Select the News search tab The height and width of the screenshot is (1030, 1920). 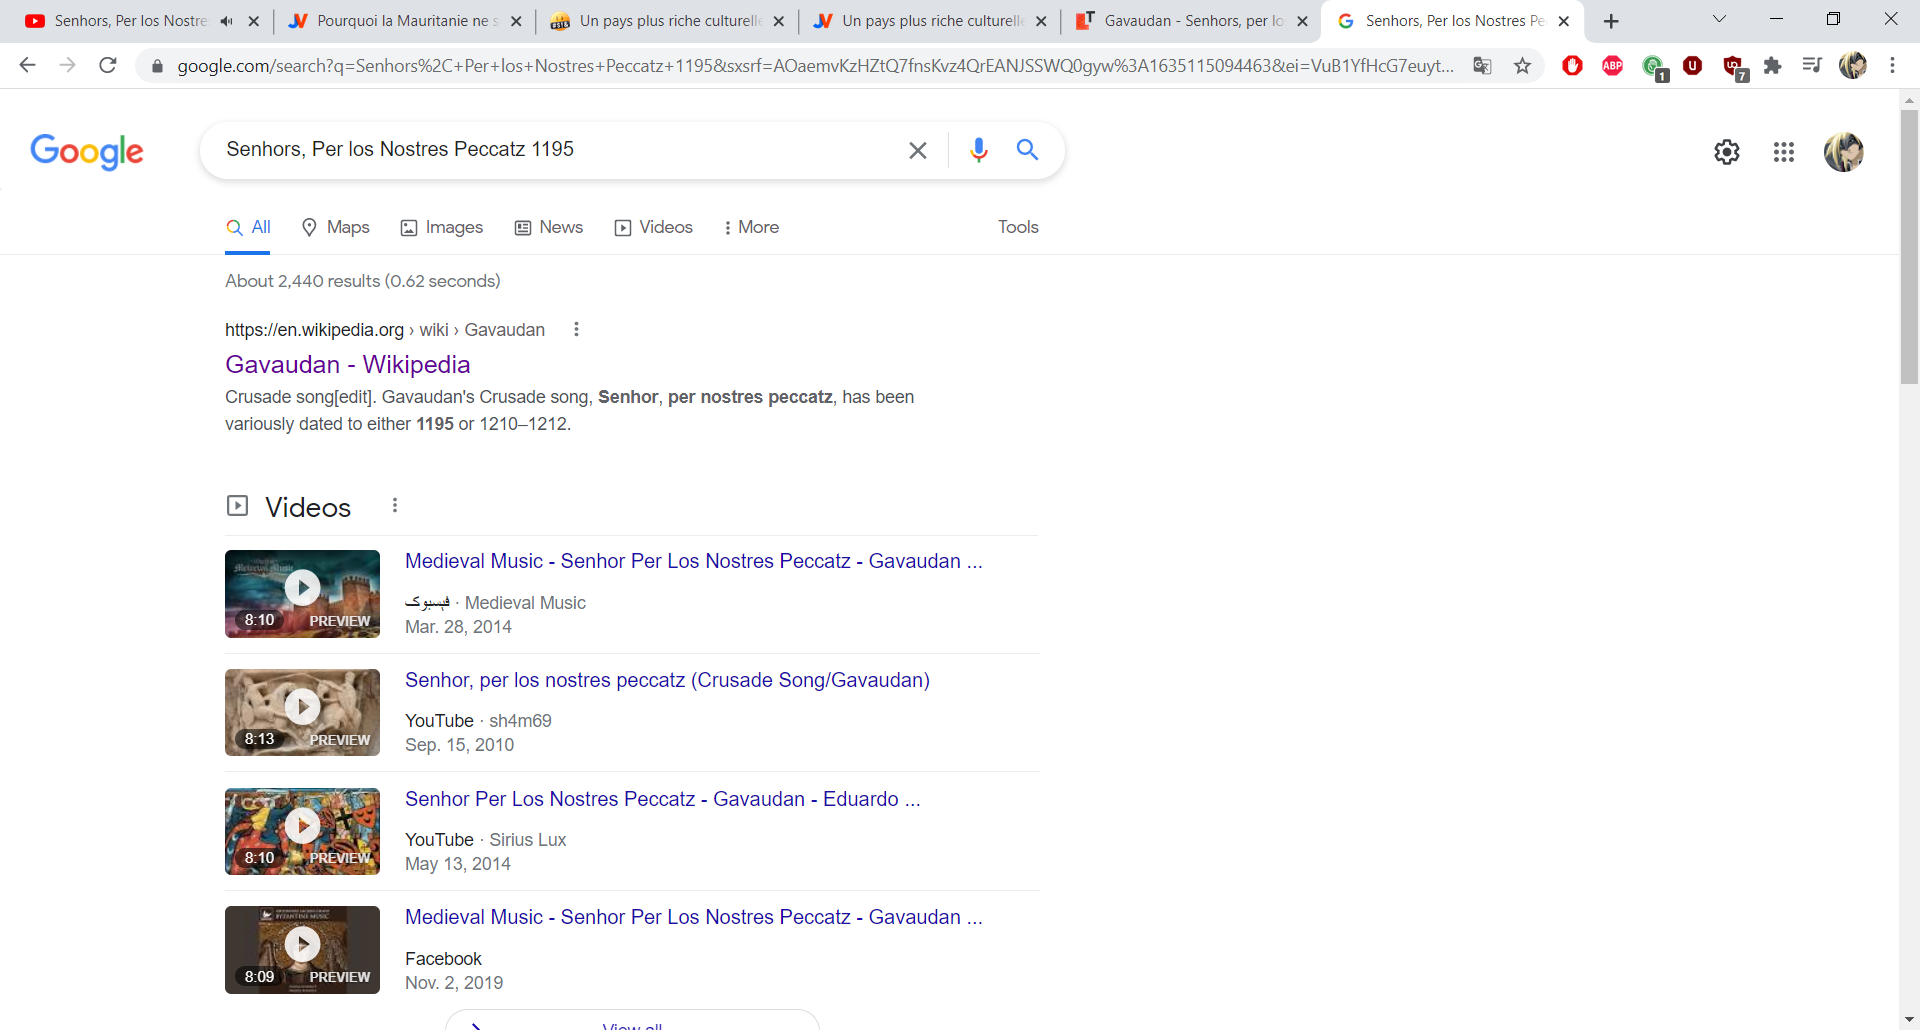[x=549, y=228]
